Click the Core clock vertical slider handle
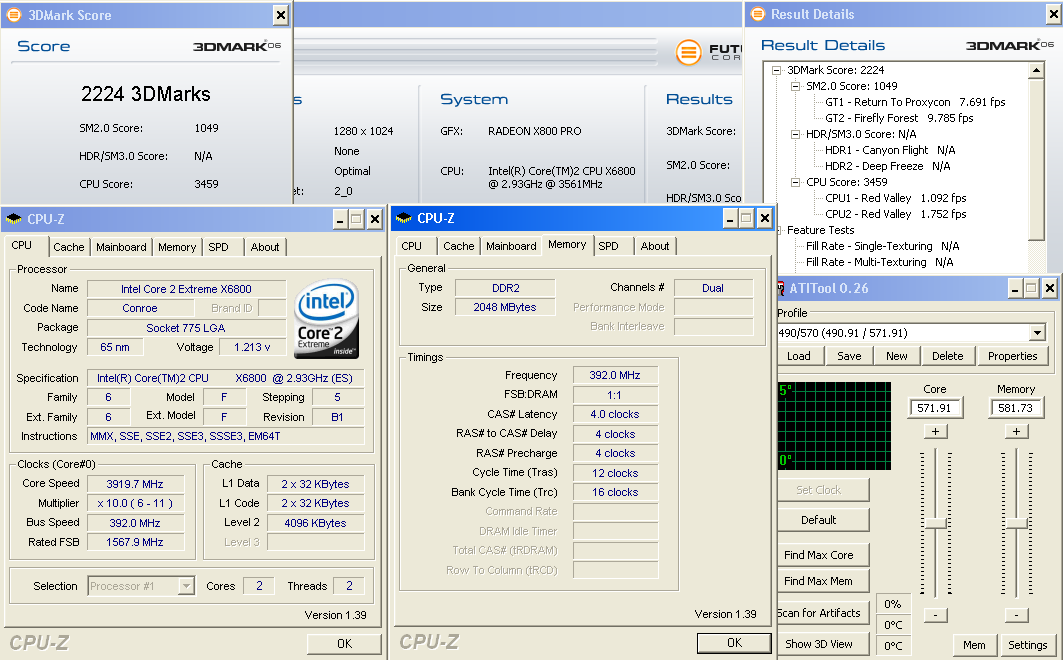1063x660 pixels. (936, 524)
